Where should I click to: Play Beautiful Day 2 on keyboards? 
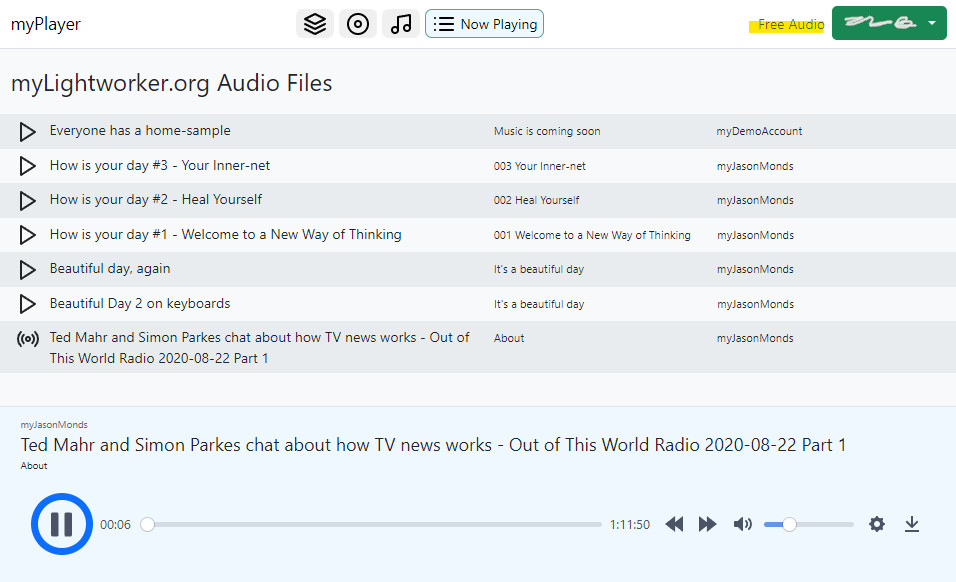point(28,304)
